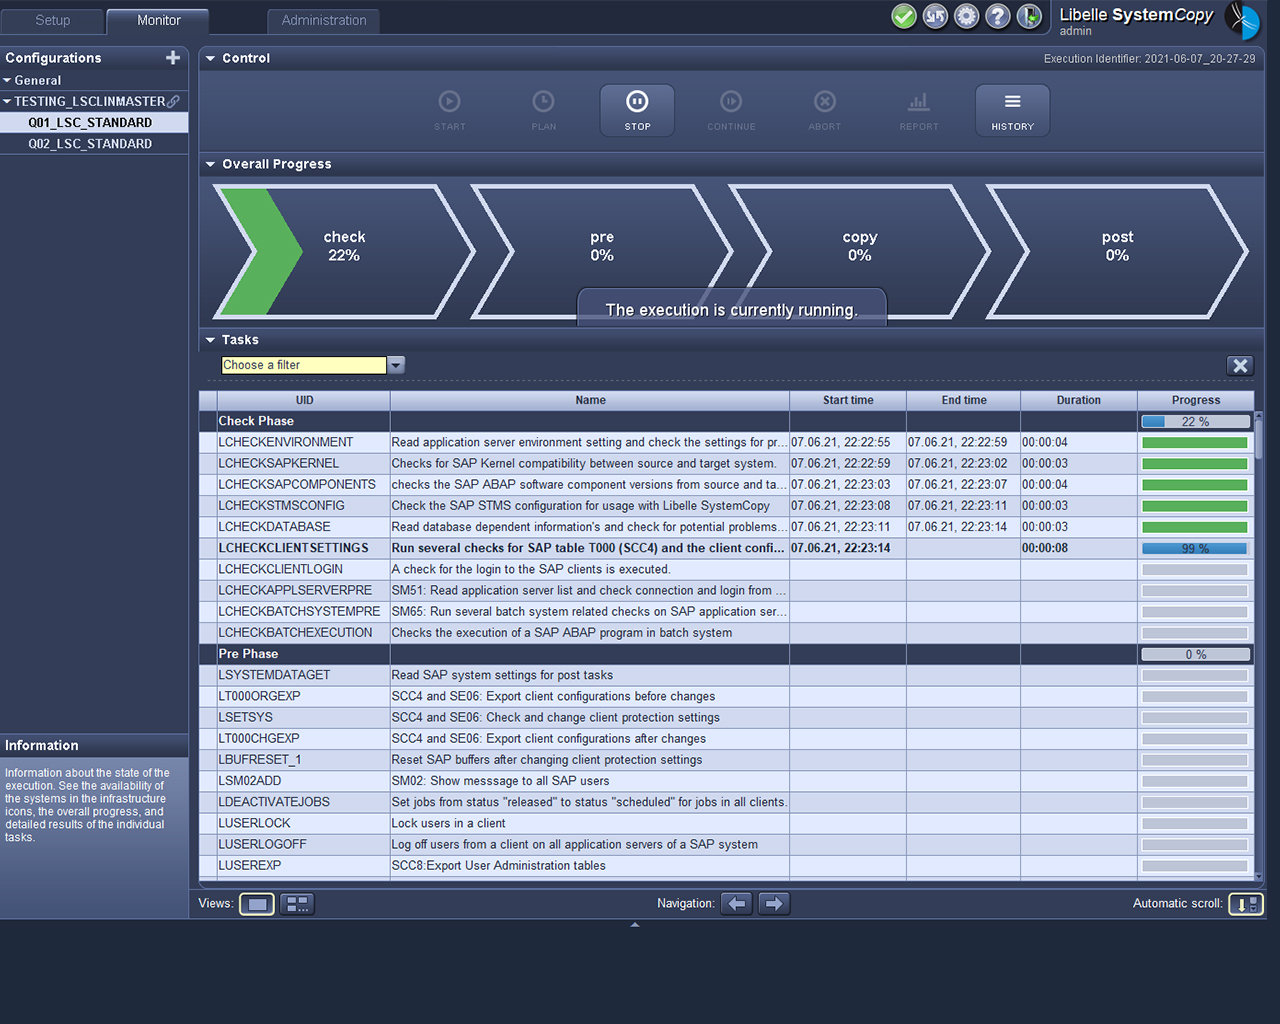The height and width of the screenshot is (1024, 1280).
Task: Open the execution History
Action: tap(1012, 110)
